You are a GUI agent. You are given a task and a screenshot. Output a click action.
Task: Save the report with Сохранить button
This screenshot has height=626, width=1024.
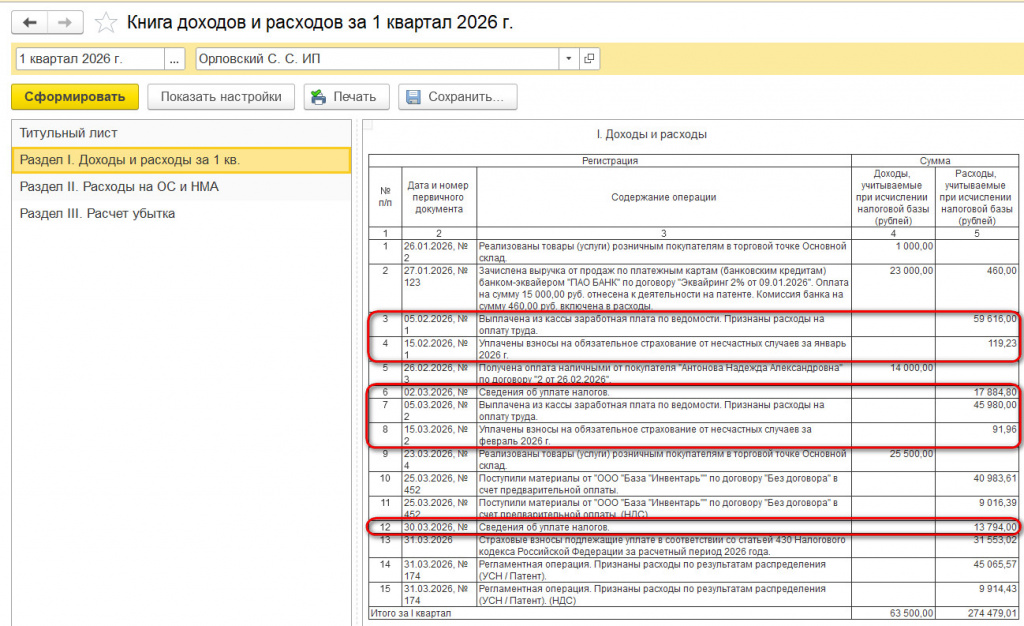tap(458, 97)
